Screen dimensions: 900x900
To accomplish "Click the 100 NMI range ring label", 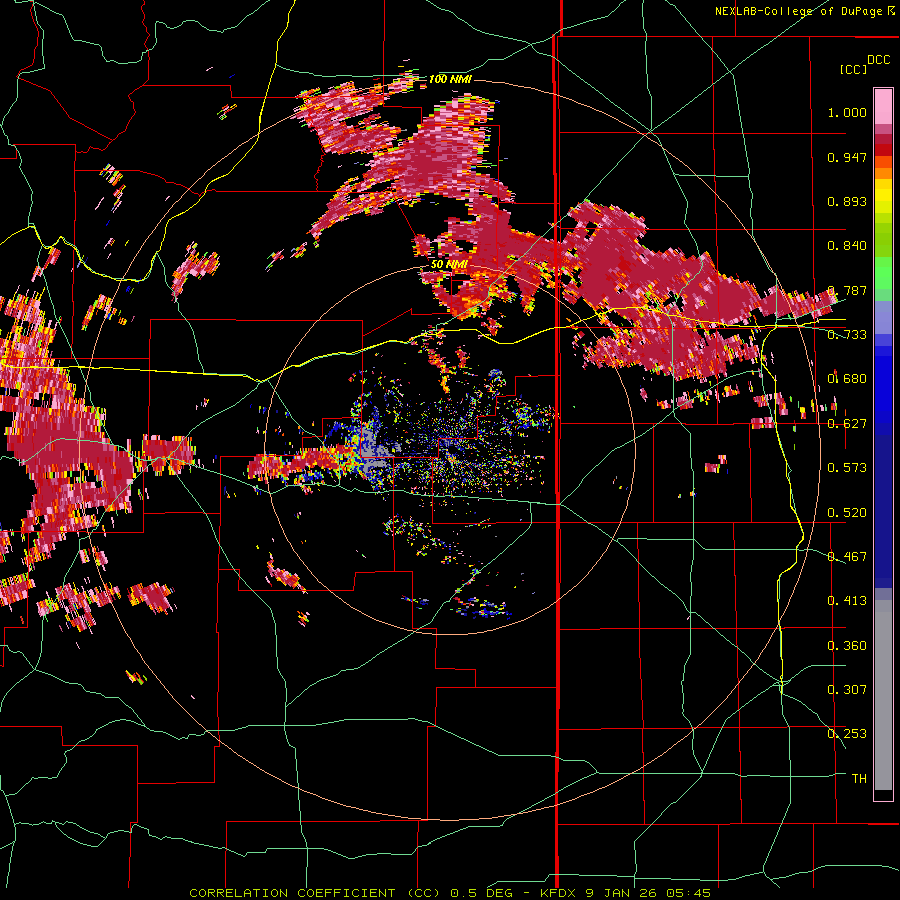I will point(450,79).
